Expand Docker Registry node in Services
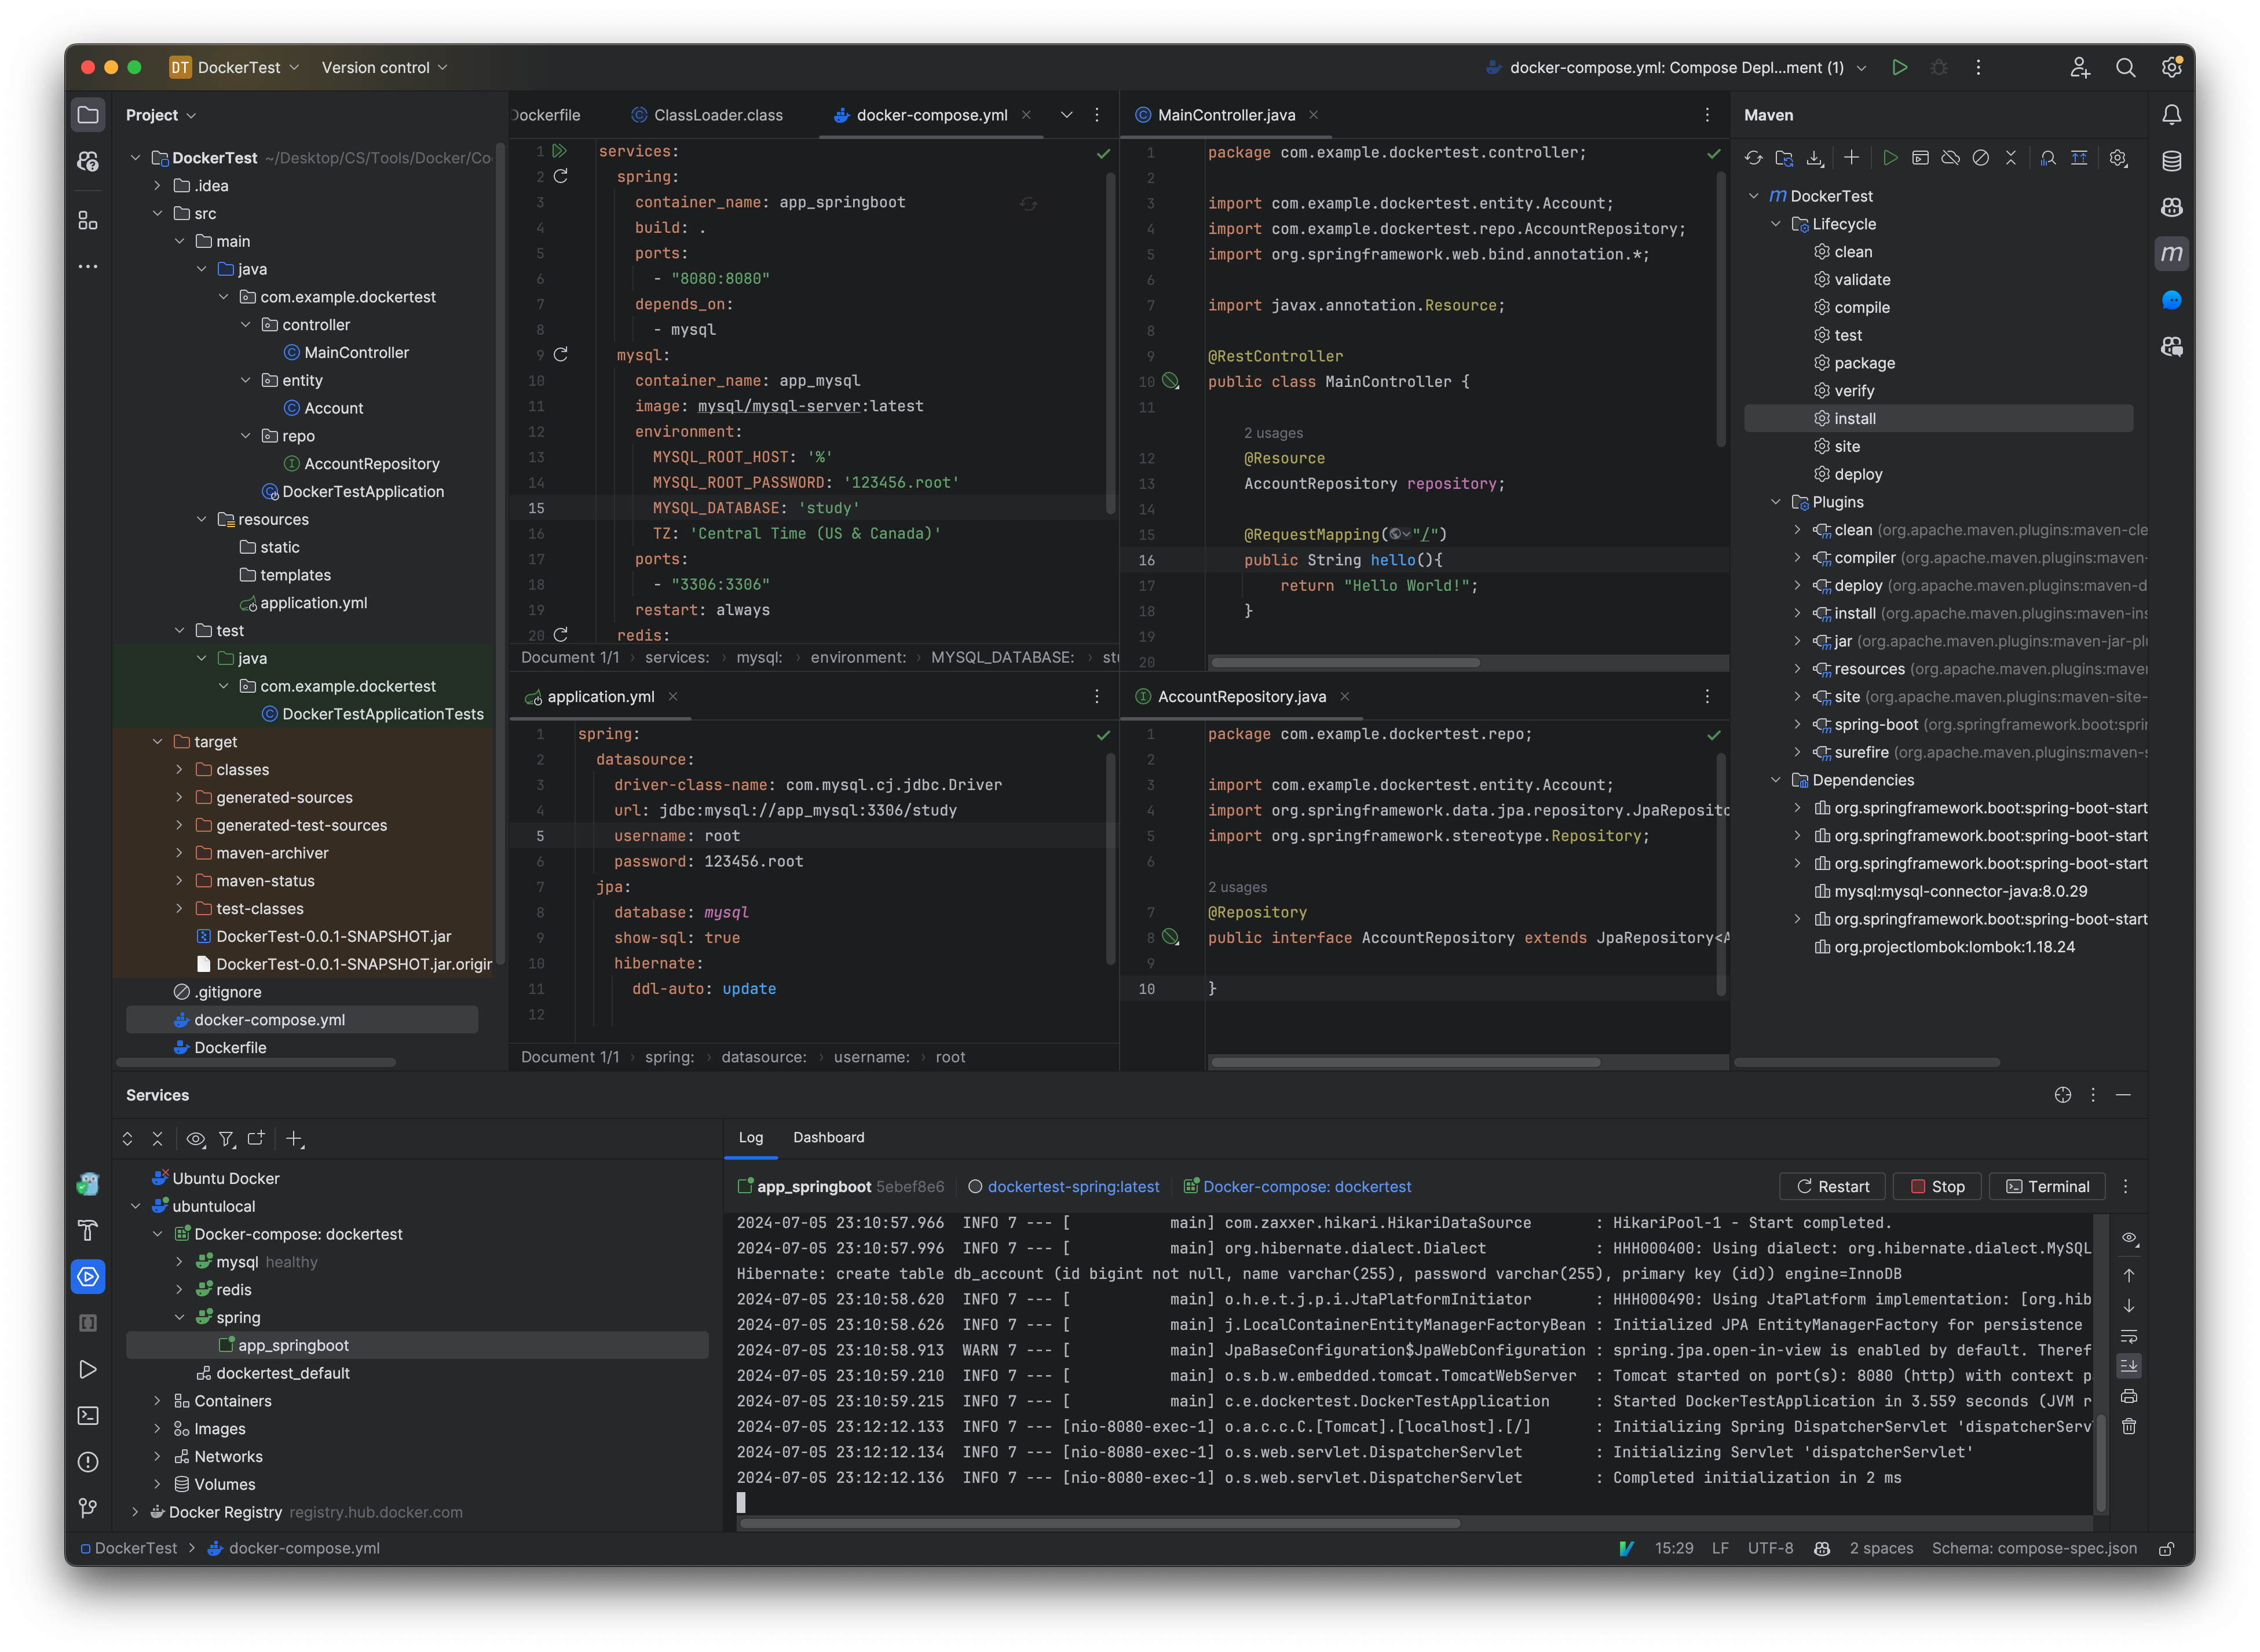 pos(135,1512)
